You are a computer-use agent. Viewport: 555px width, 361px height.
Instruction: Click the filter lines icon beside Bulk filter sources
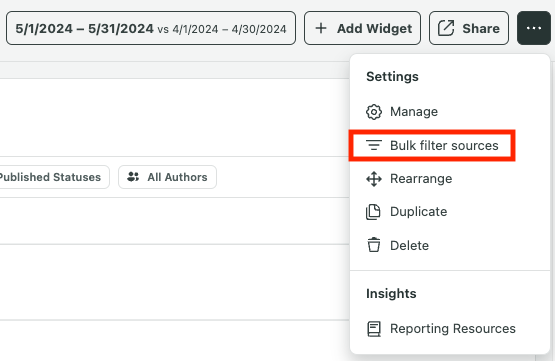click(x=374, y=145)
